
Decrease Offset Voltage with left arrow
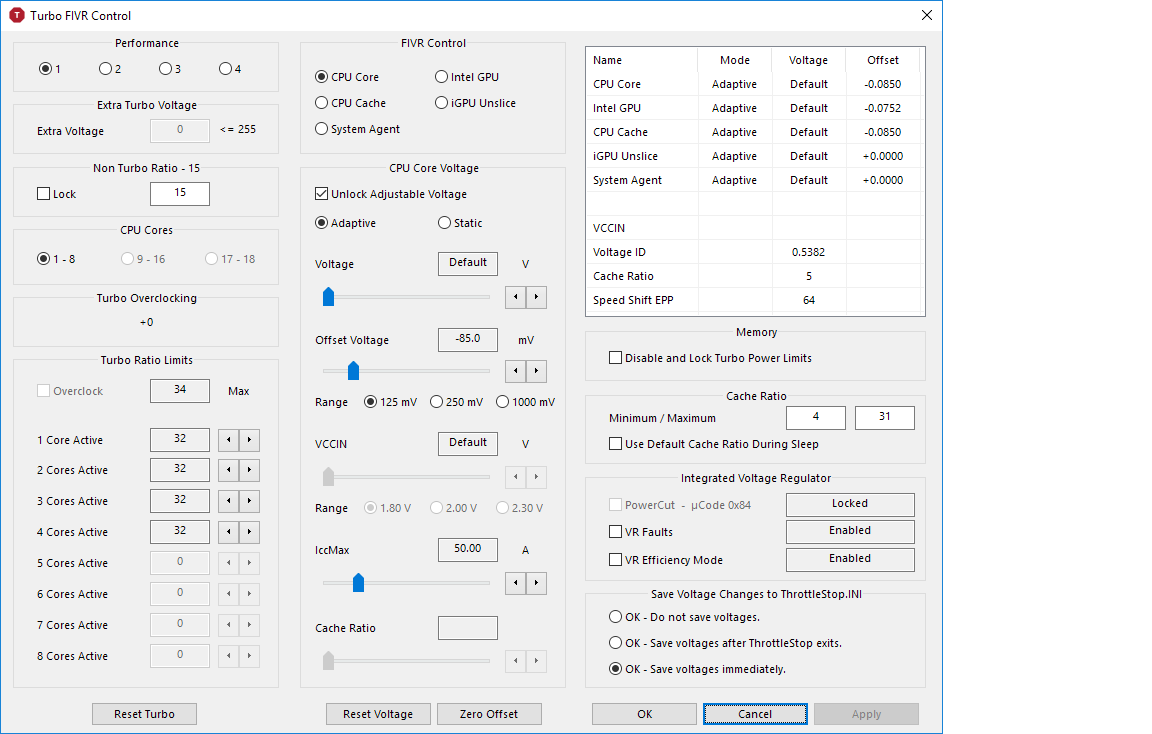[x=516, y=371]
